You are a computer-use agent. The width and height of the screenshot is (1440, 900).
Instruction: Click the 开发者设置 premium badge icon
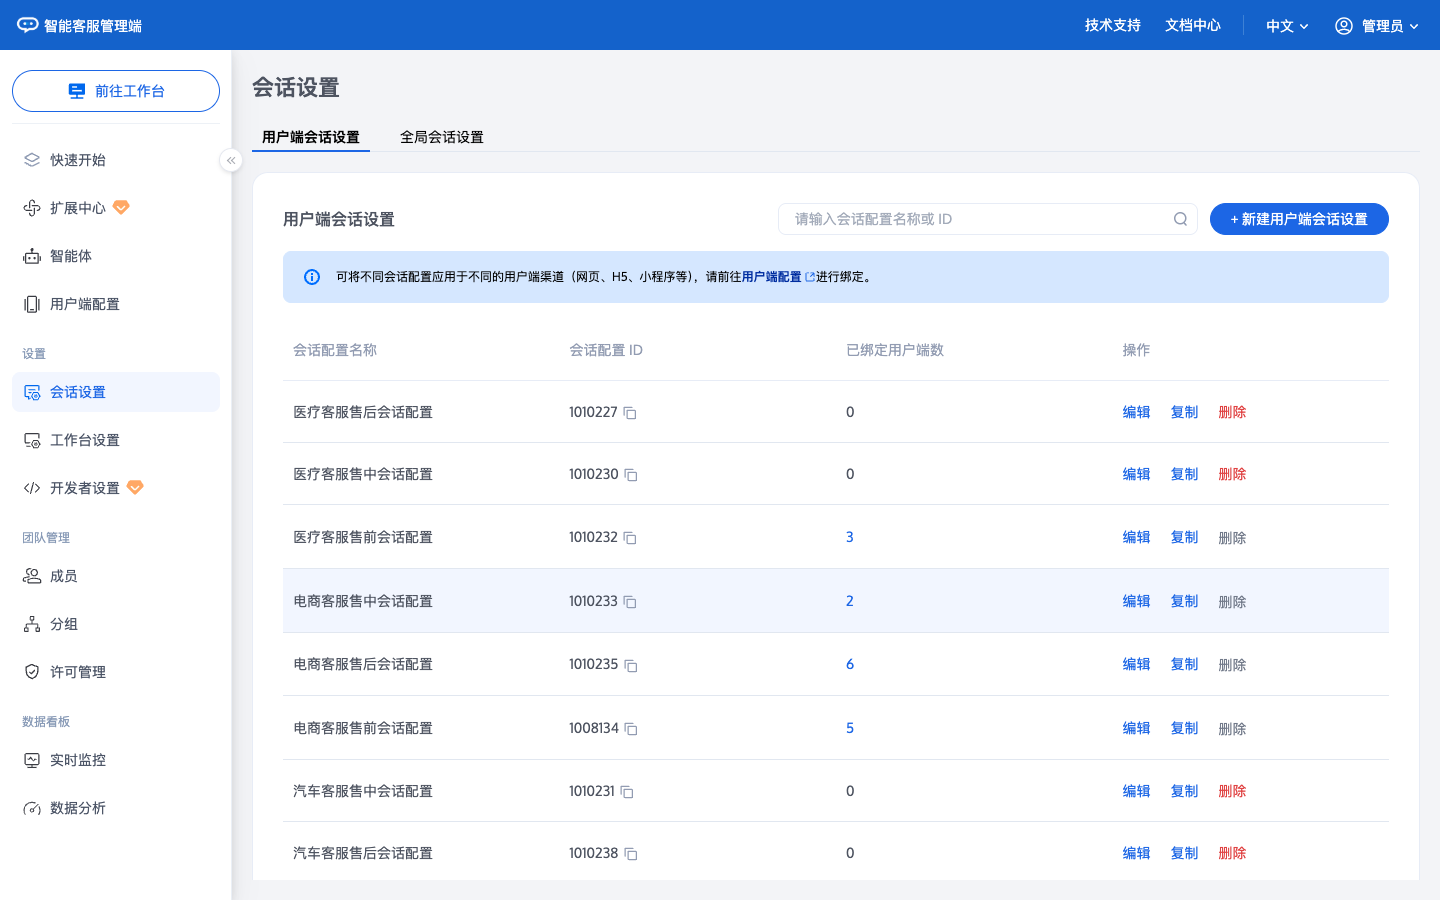(135, 487)
